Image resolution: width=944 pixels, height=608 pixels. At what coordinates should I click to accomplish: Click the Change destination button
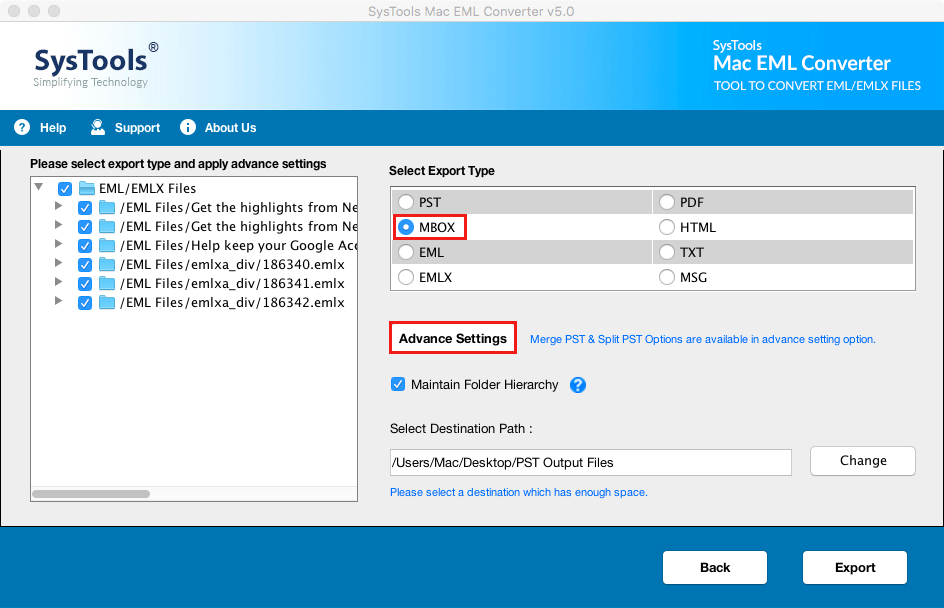click(x=863, y=461)
